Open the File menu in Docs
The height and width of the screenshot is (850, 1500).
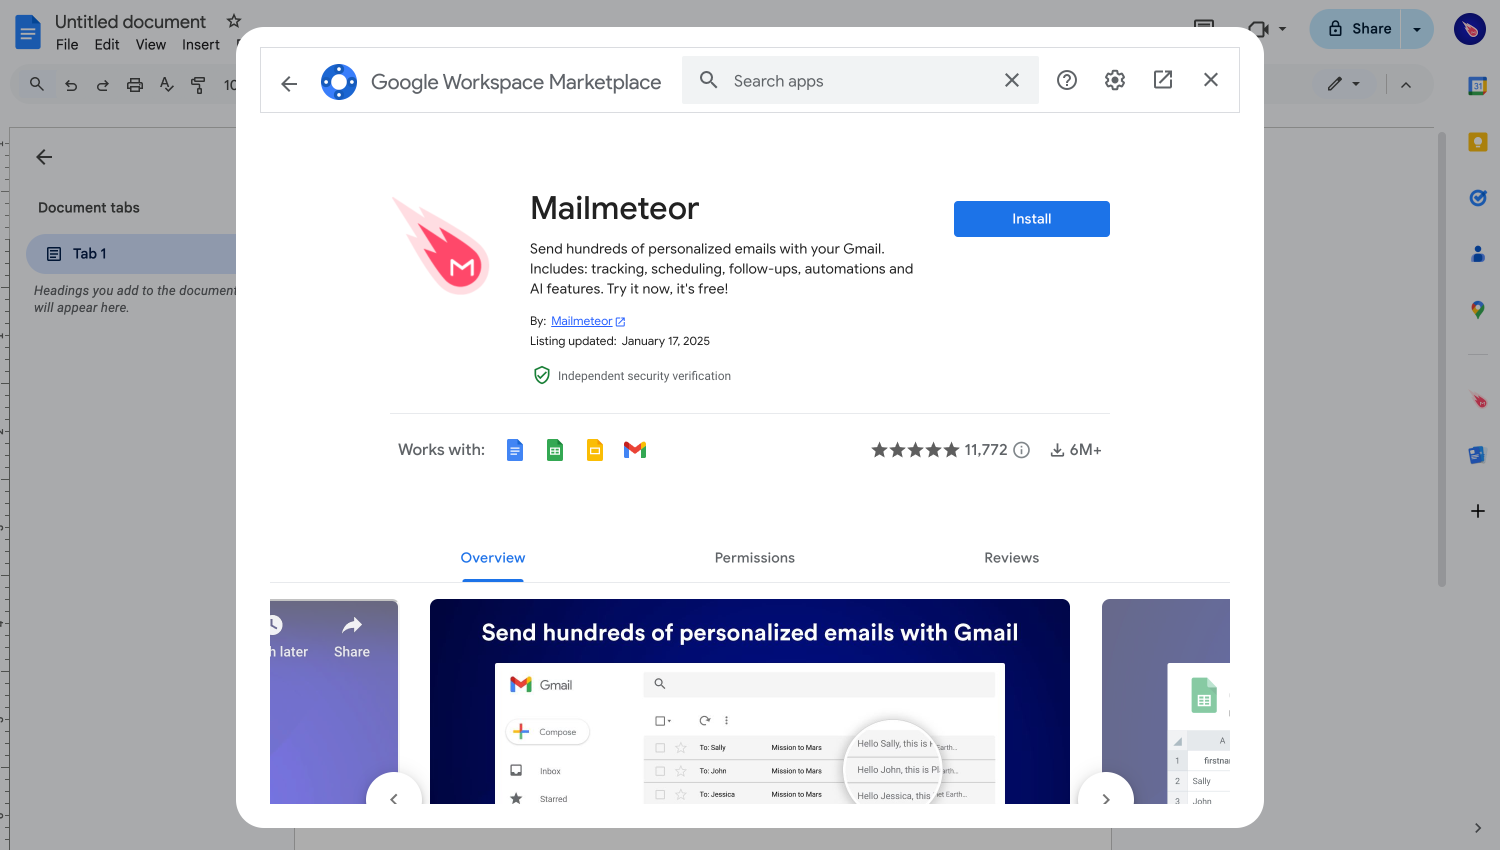(67, 45)
